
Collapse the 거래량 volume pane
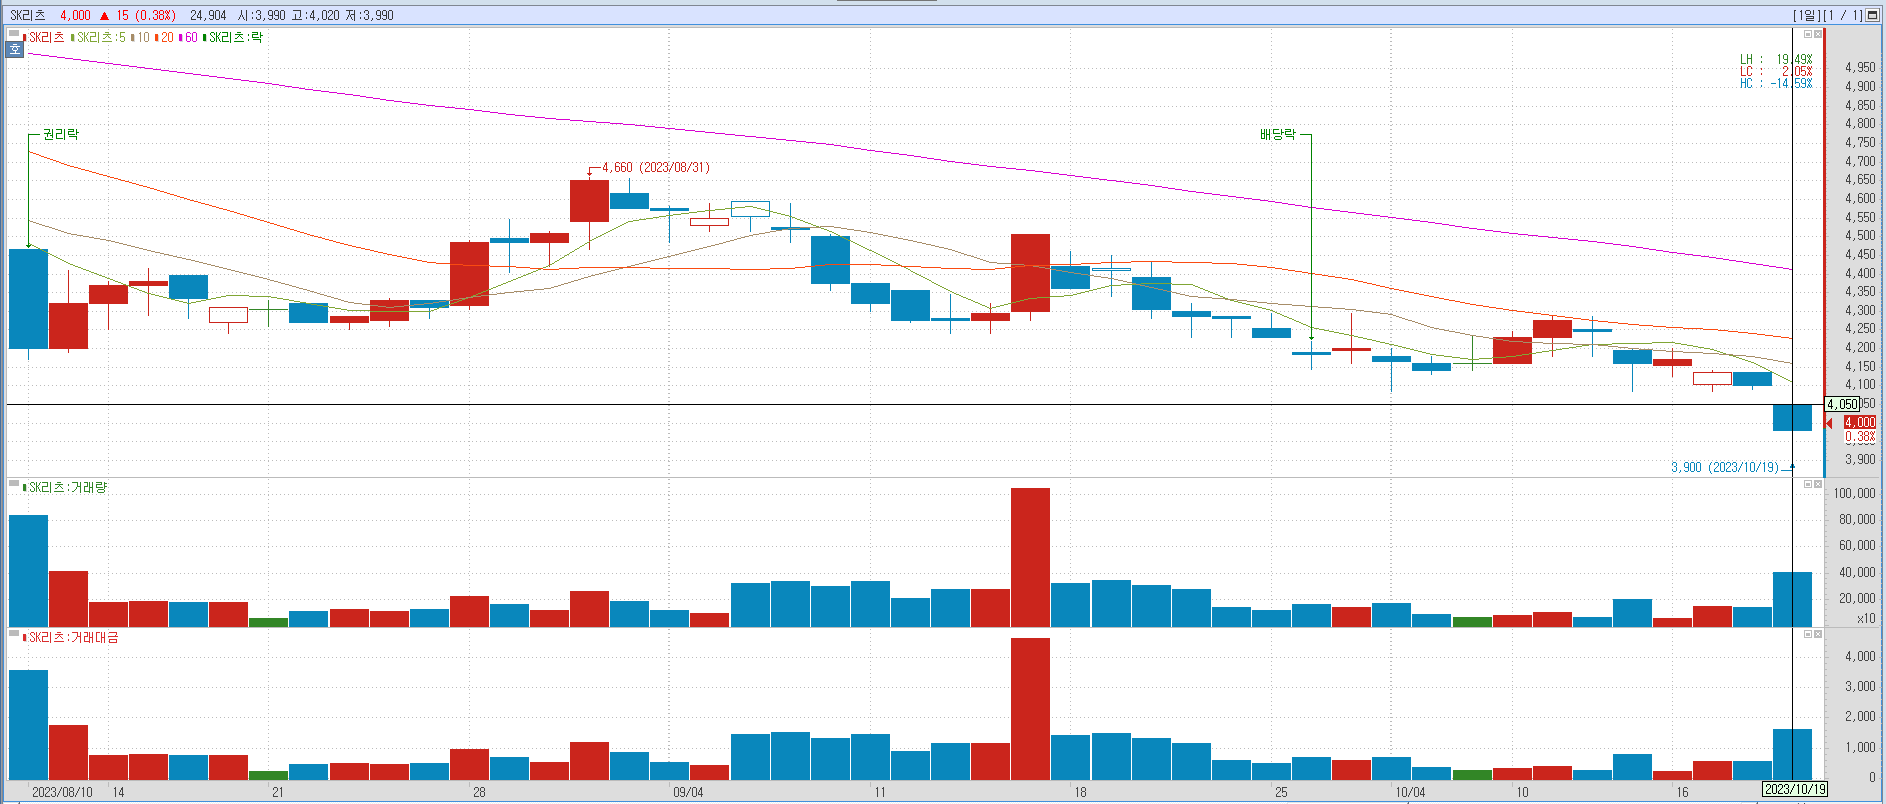click(1808, 485)
